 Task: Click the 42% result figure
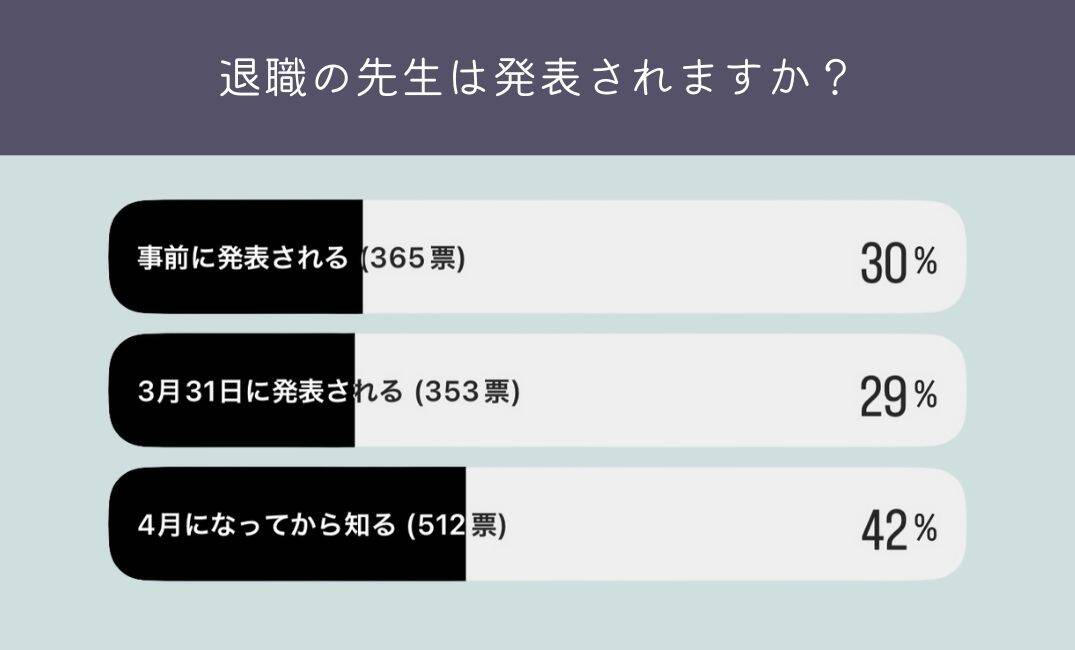tap(897, 530)
